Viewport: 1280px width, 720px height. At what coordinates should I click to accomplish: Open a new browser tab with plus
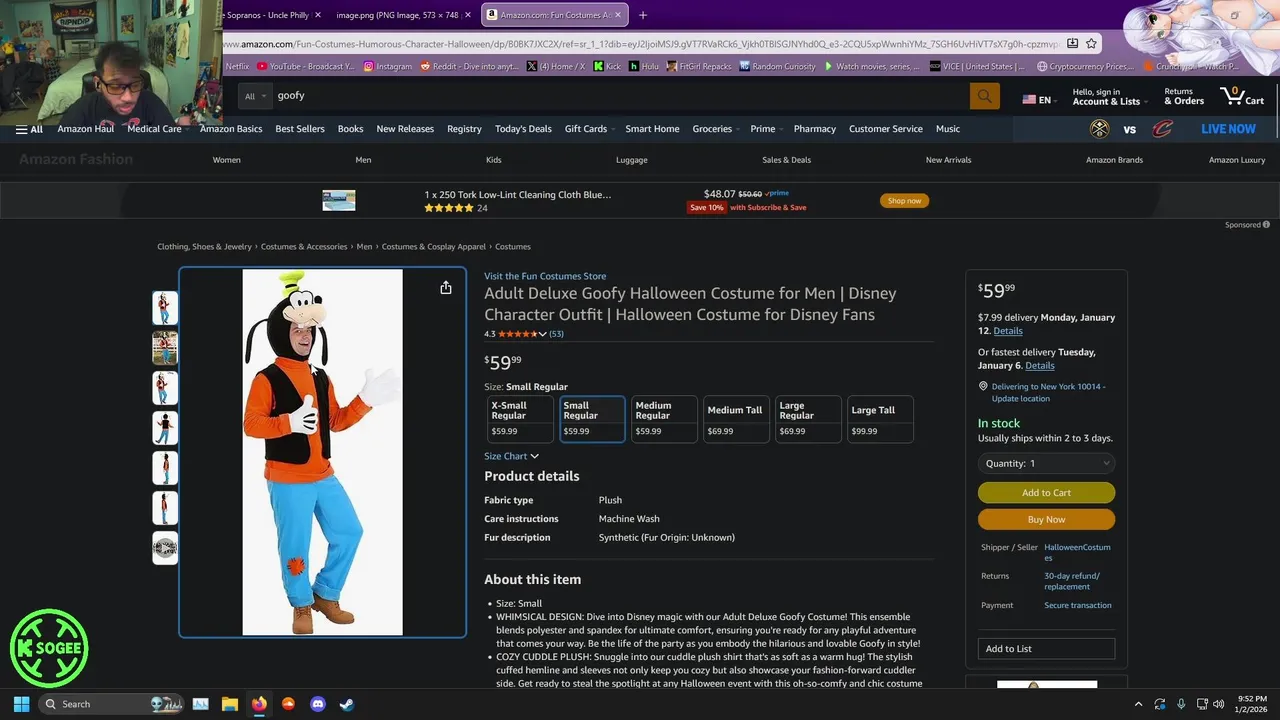point(643,15)
